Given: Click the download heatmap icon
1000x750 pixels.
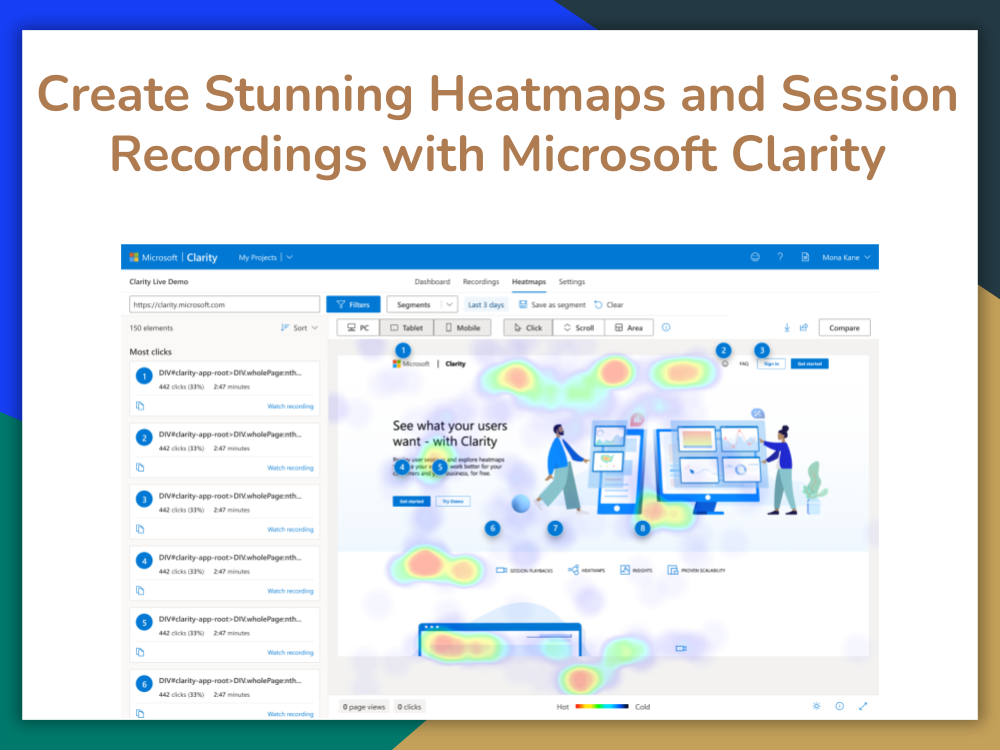Looking at the screenshot, I should (787, 327).
